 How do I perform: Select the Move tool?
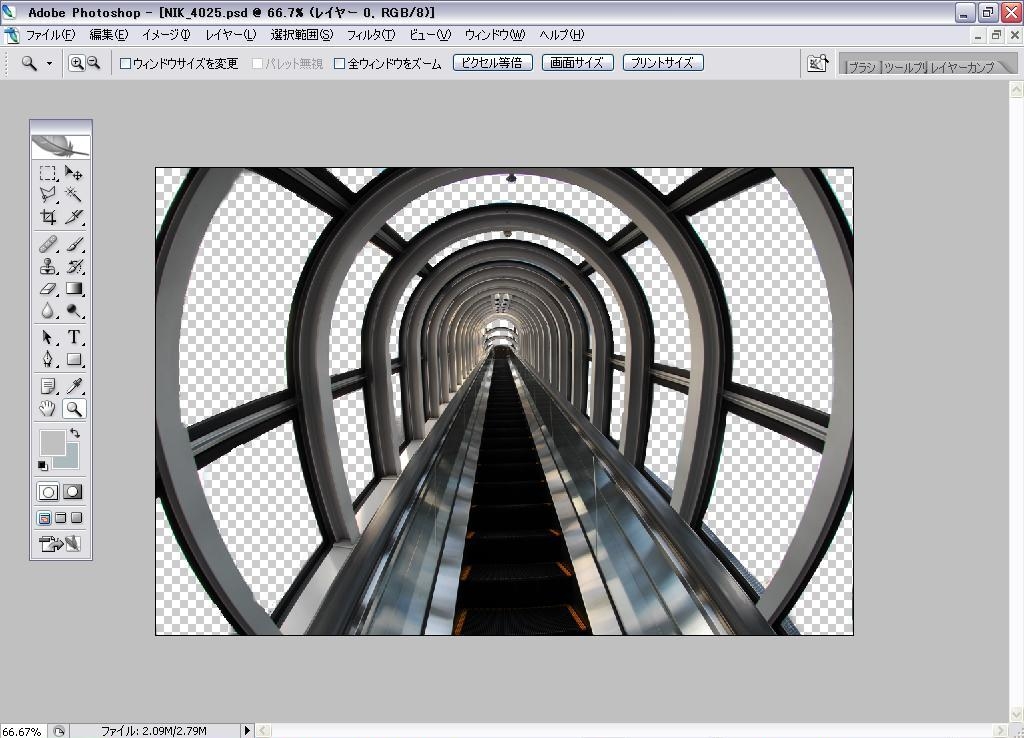pyautogui.click(x=74, y=173)
